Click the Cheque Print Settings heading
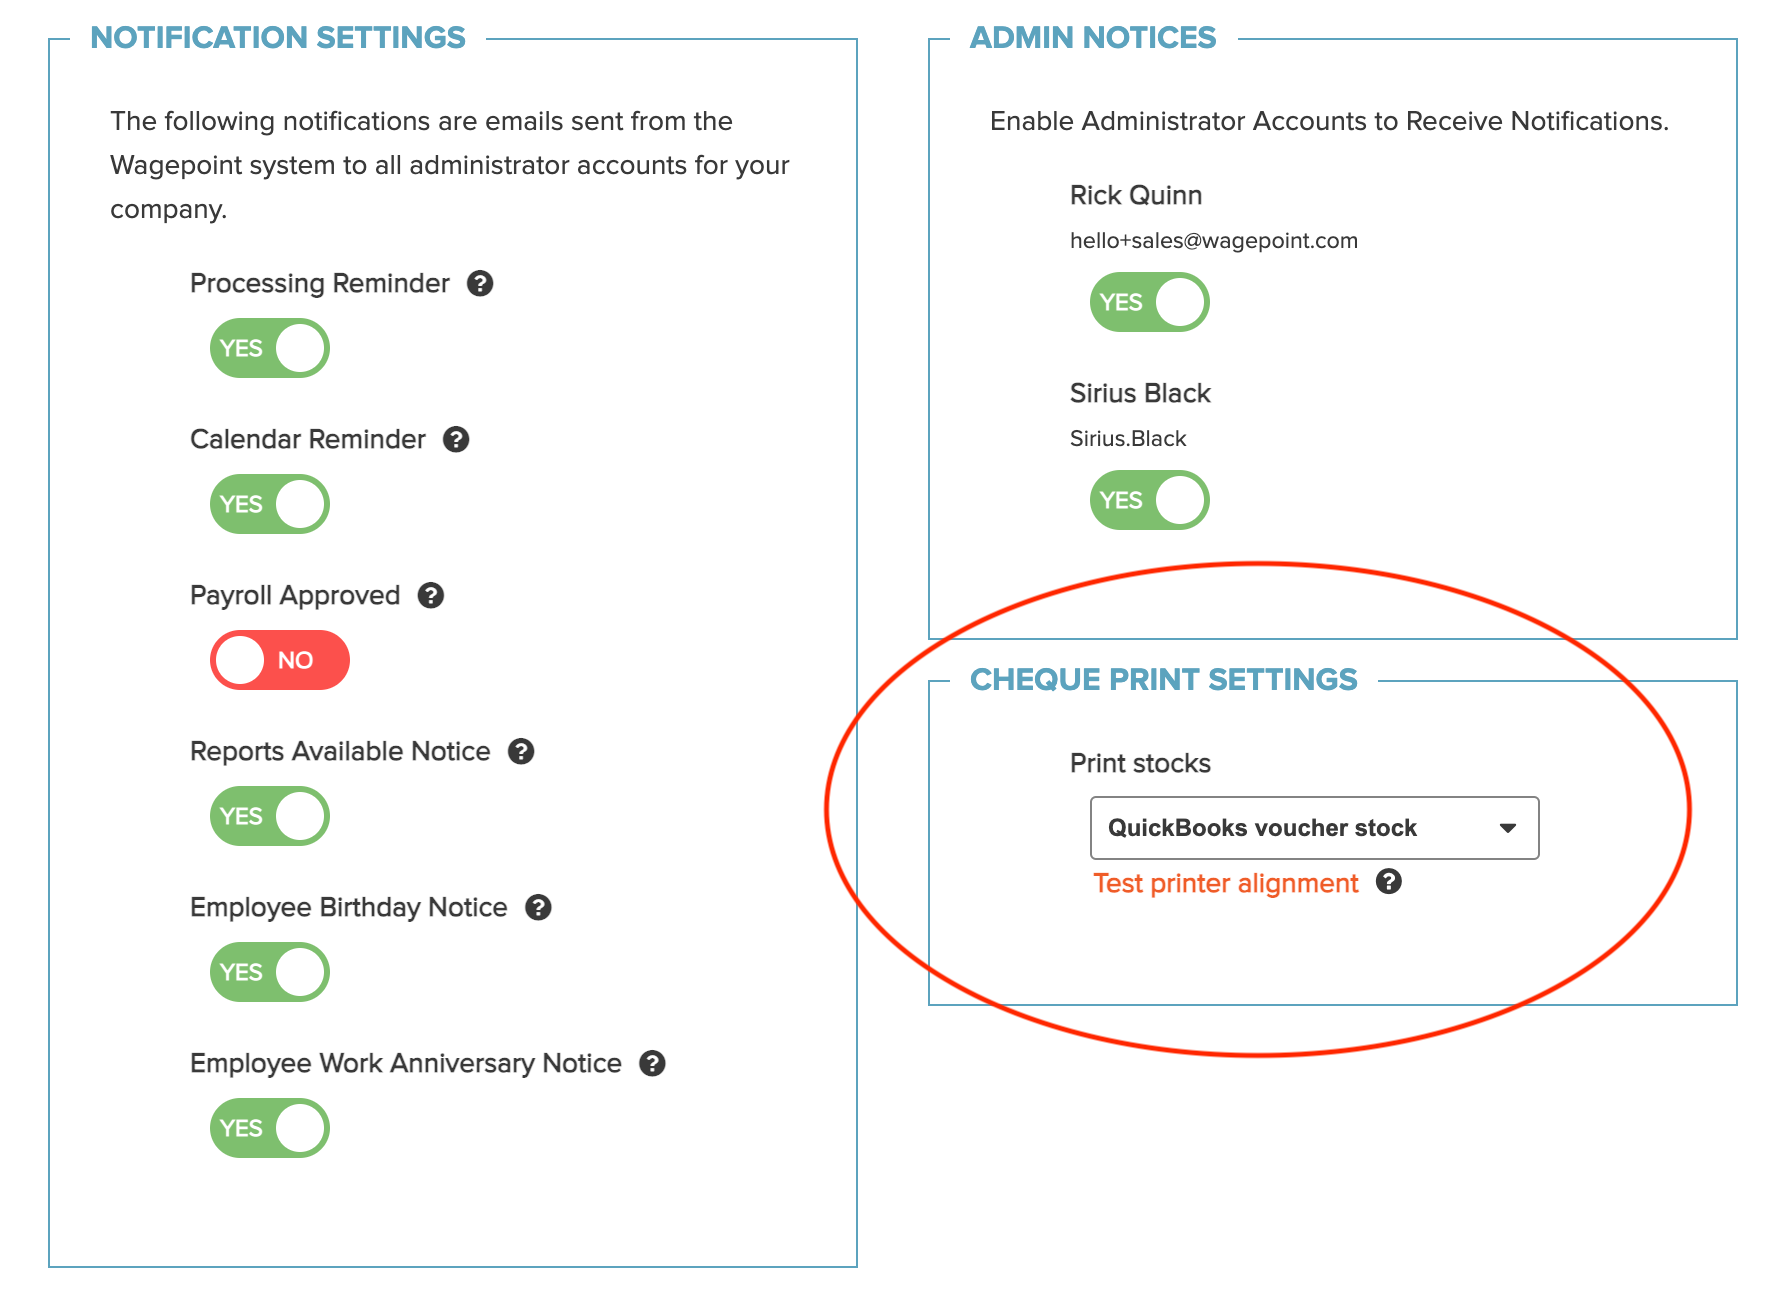The width and height of the screenshot is (1788, 1306). pos(1164,680)
